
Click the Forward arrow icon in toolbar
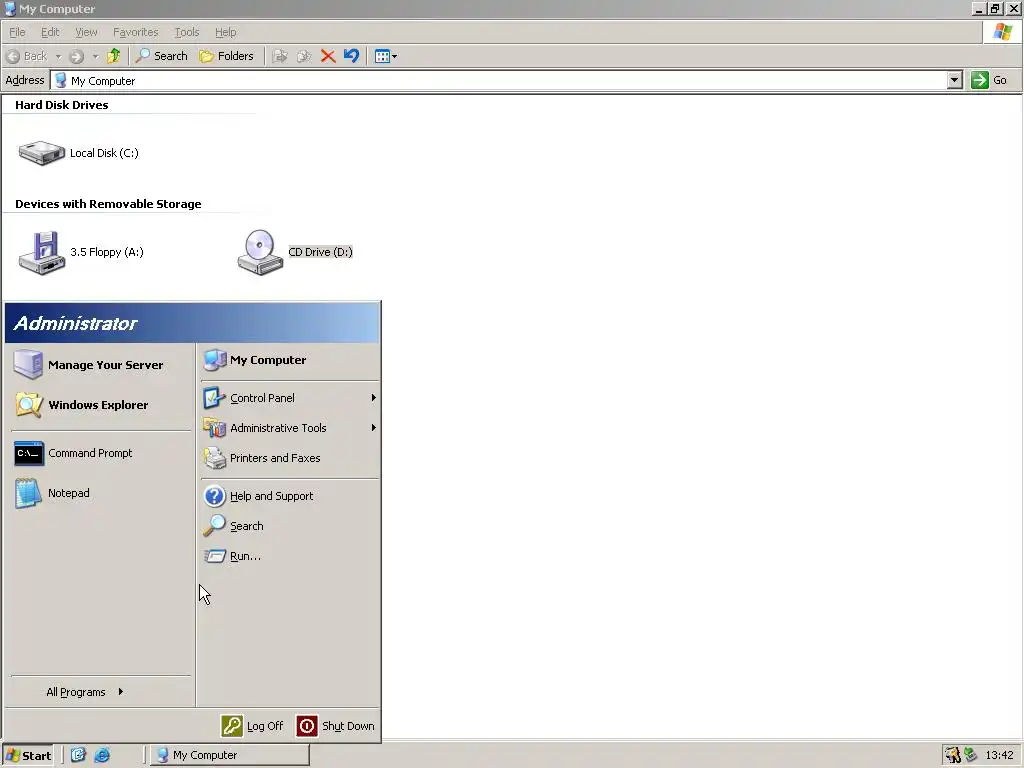point(76,56)
